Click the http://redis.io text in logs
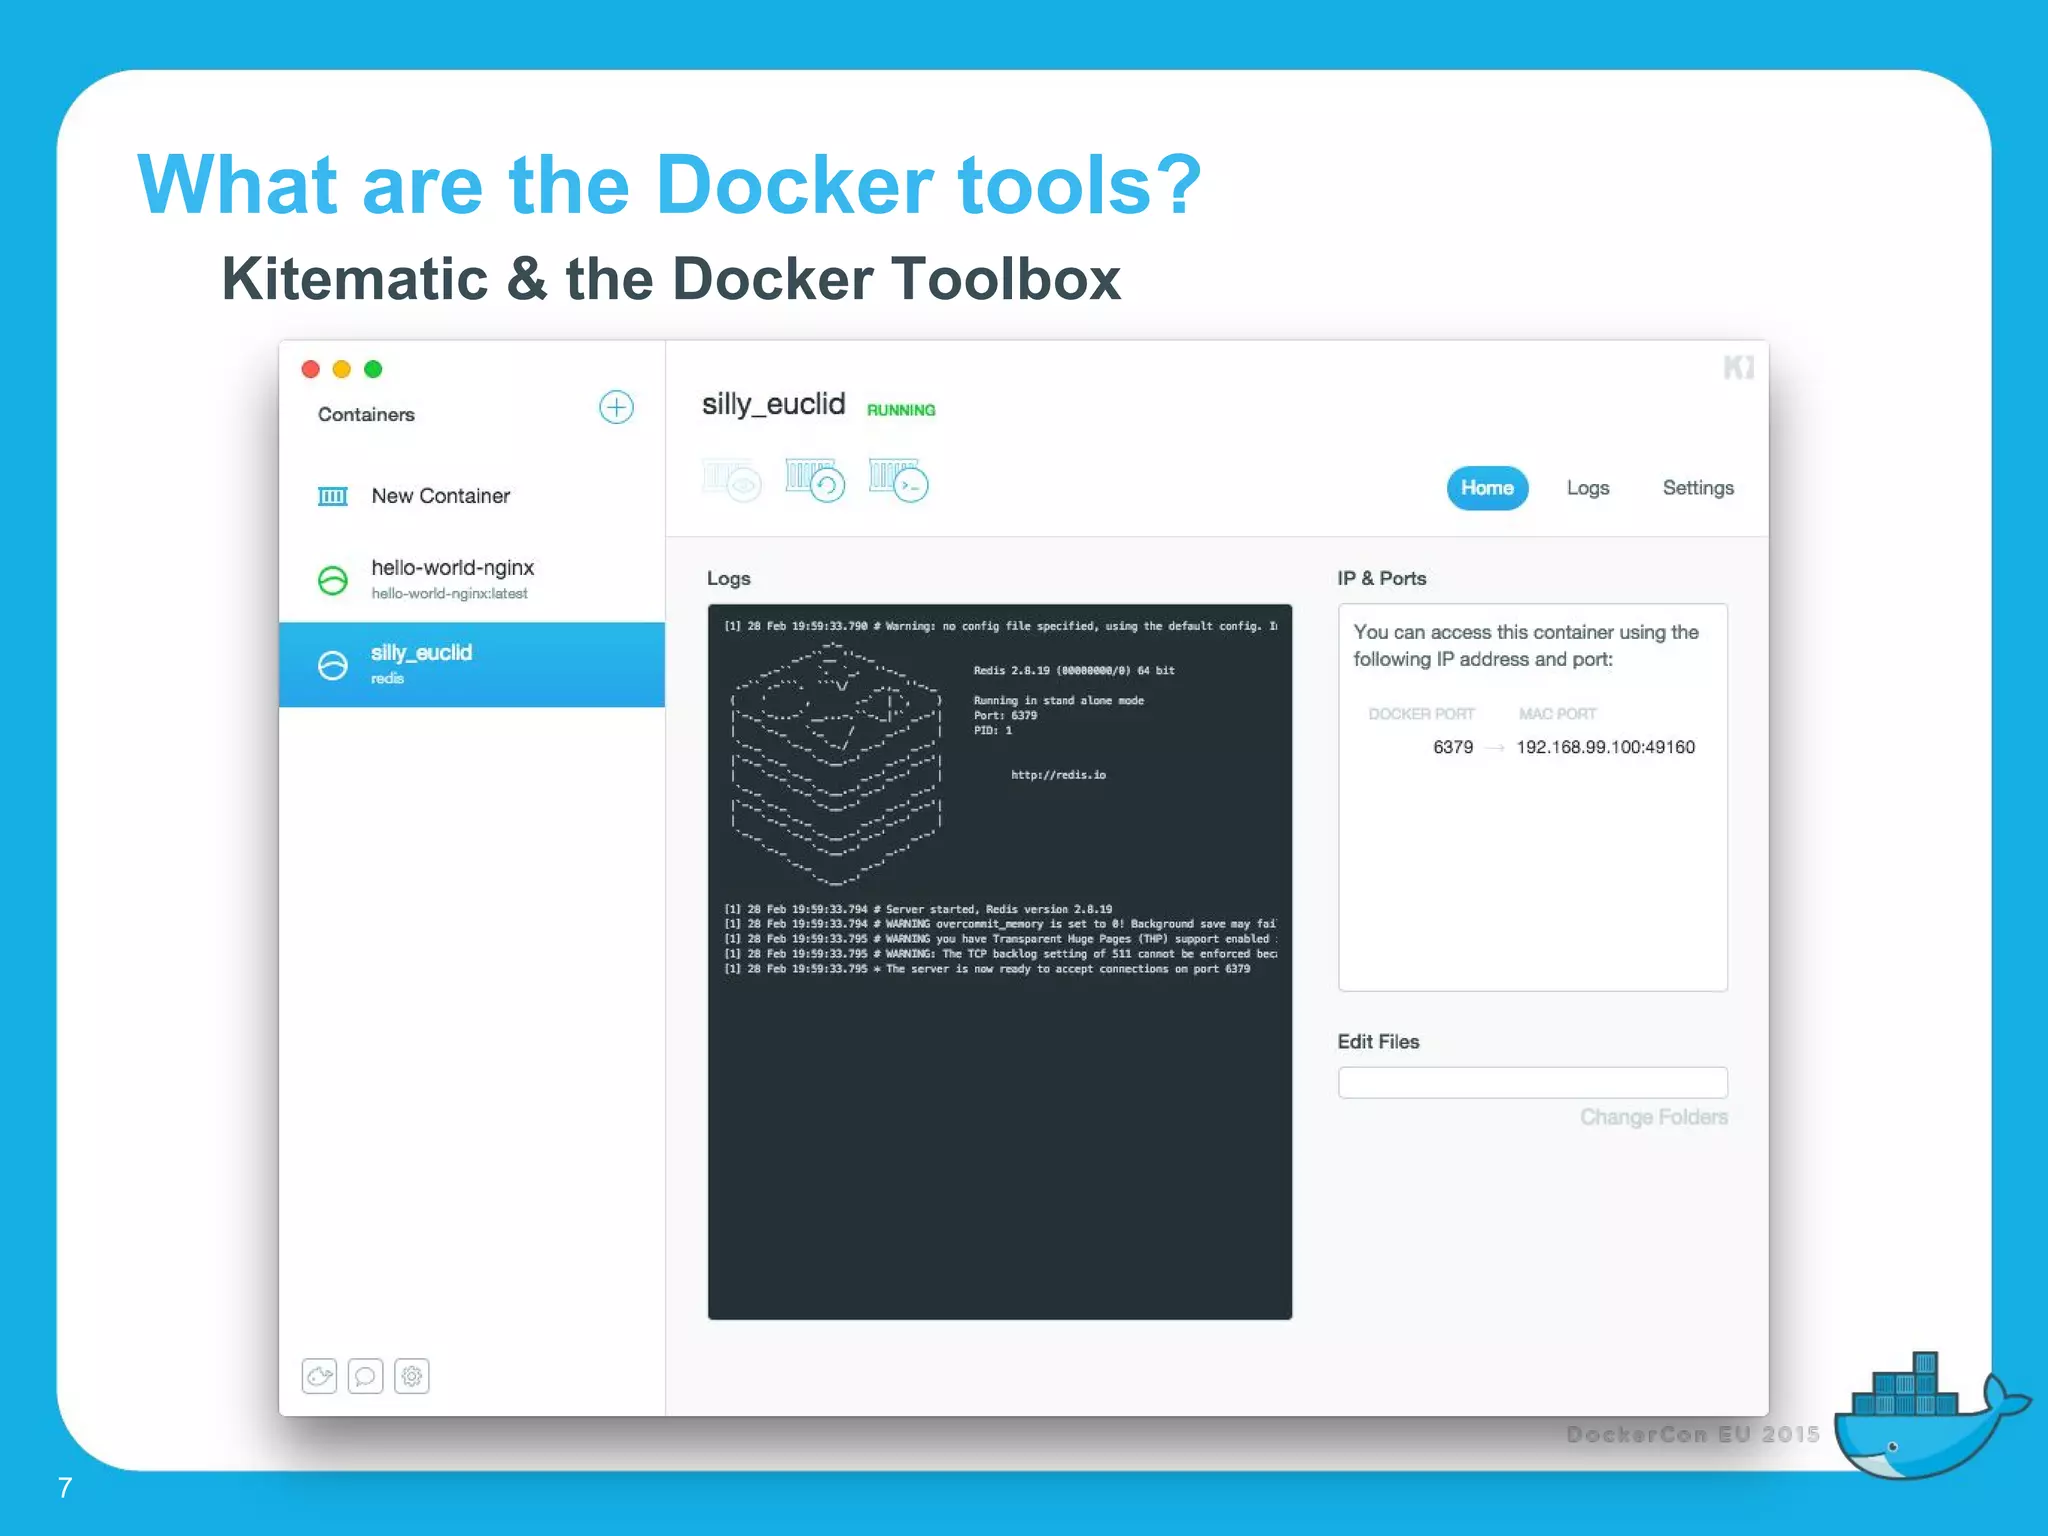Viewport: 2048px width, 1536px height. (1058, 775)
